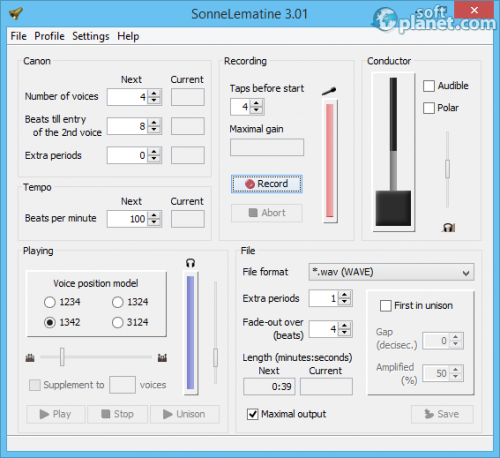Click the microphone icon above recording level
This screenshot has height=458, width=500.
click(x=329, y=91)
